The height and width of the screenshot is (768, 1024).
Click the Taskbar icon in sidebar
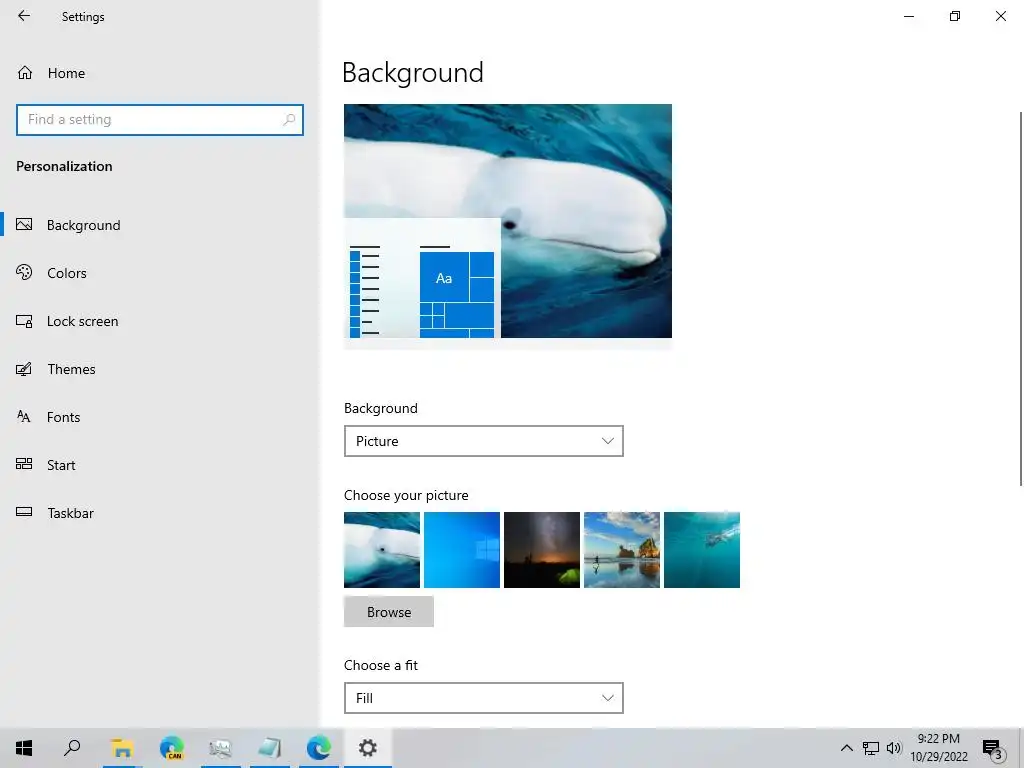(x=24, y=512)
